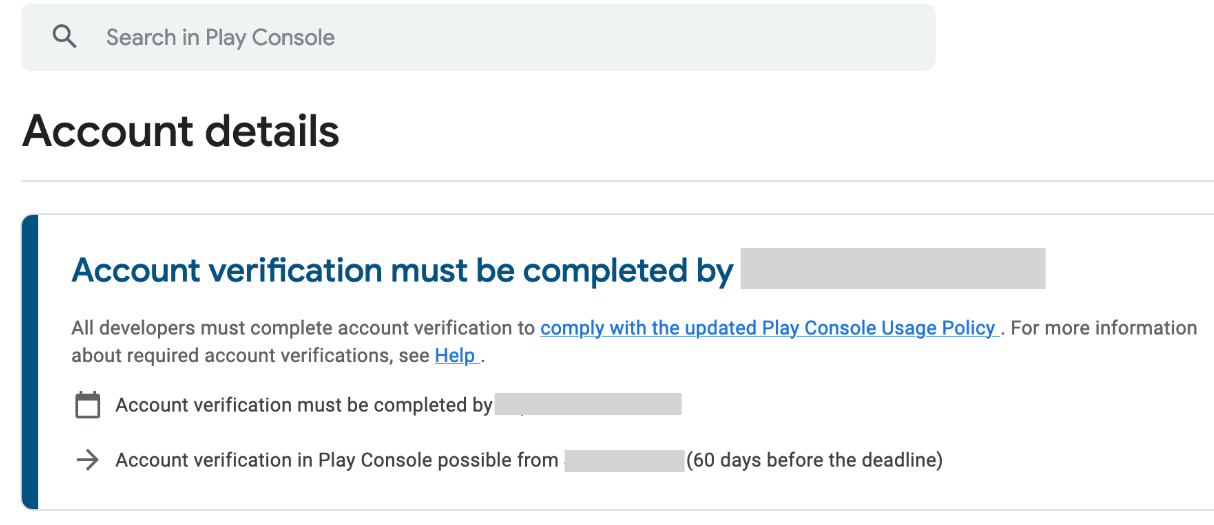Click the redacted date before 60 days note
This screenshot has width=1214, height=525.
point(624,460)
